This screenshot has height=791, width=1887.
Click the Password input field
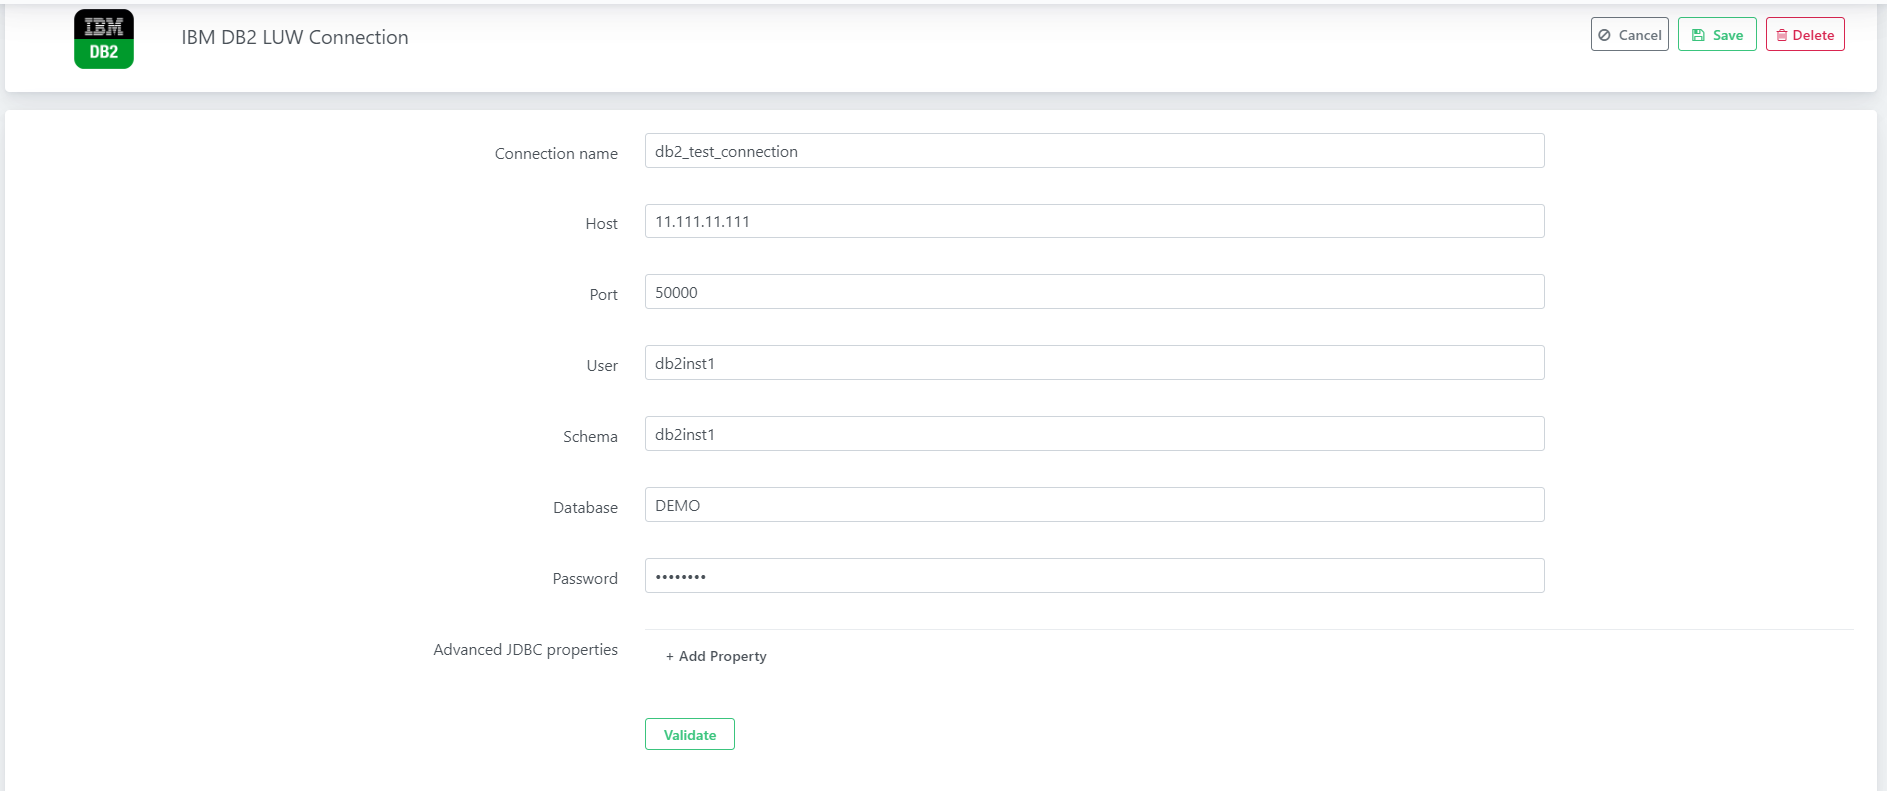pyautogui.click(x=1094, y=576)
